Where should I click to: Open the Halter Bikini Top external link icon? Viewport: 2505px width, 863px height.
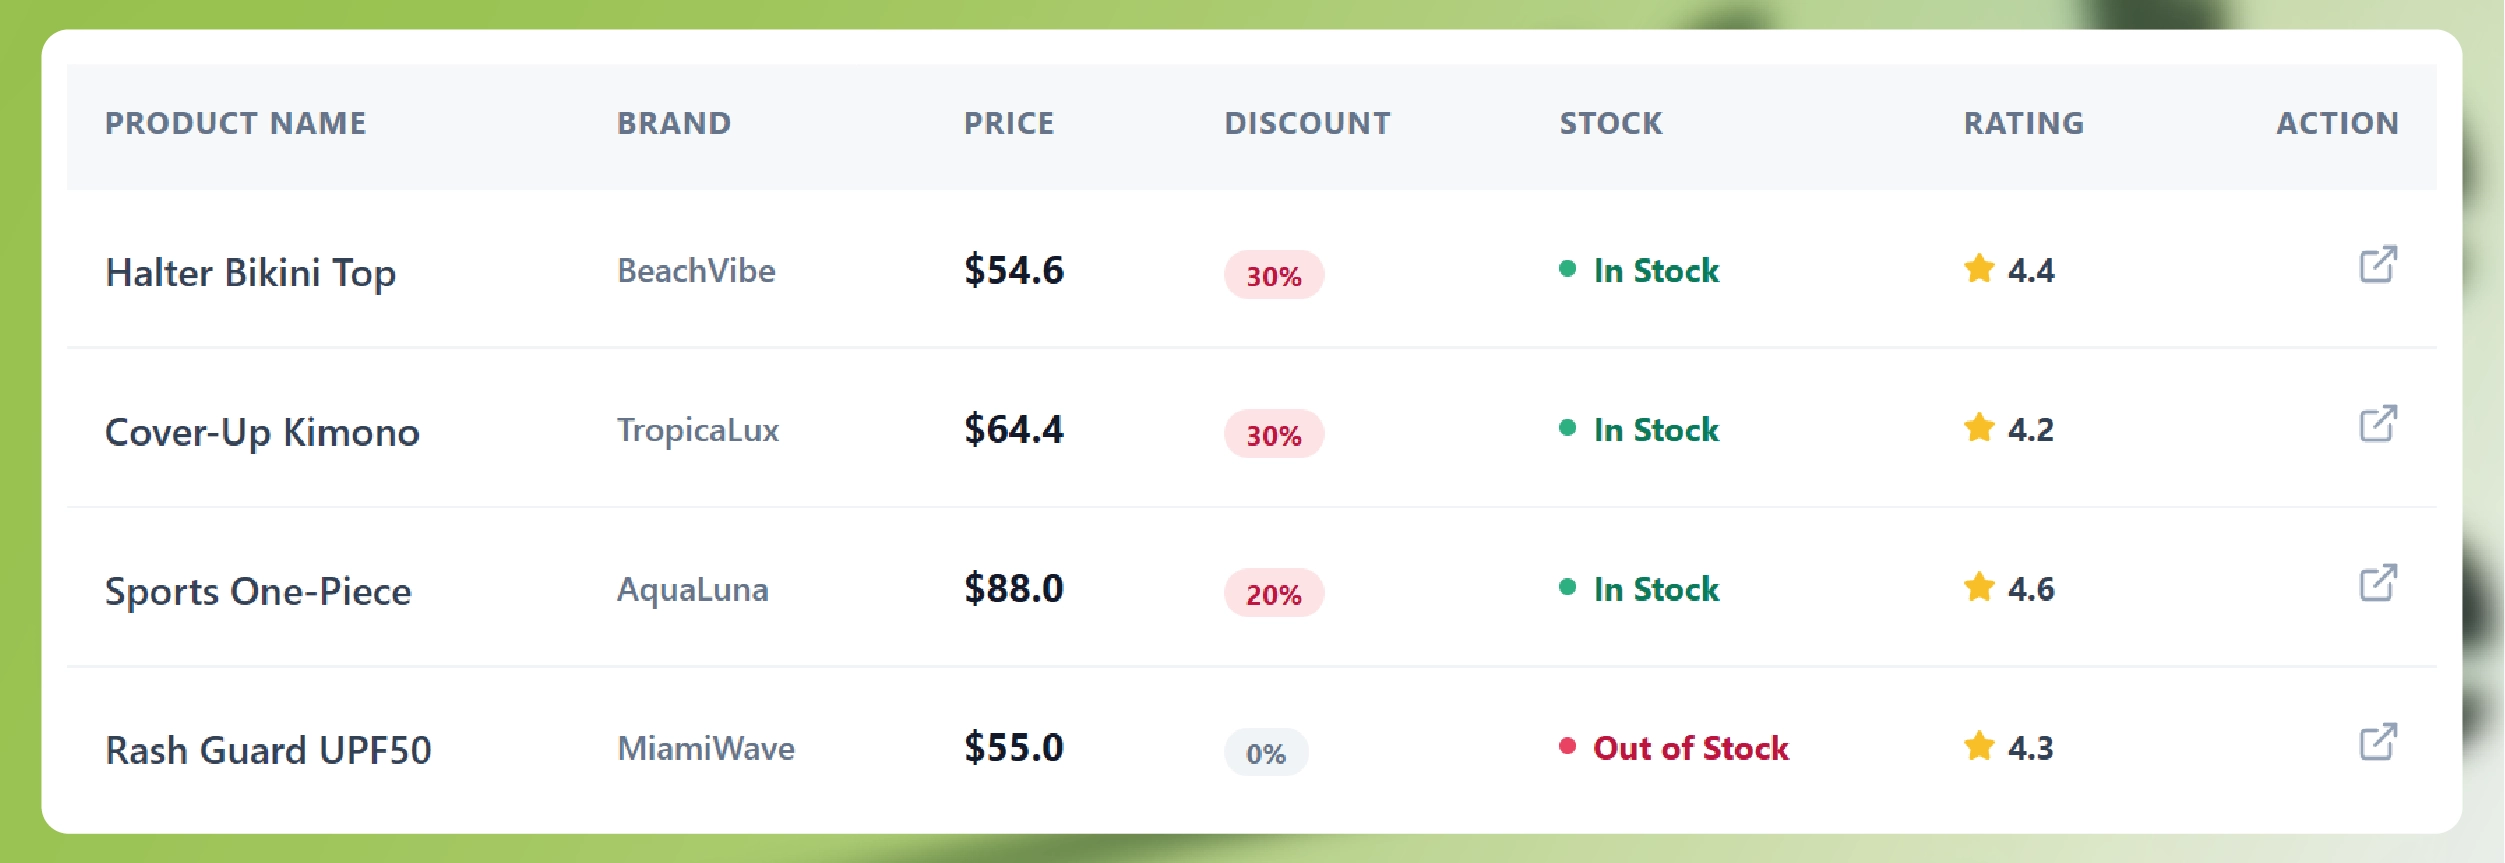pos(2377,265)
